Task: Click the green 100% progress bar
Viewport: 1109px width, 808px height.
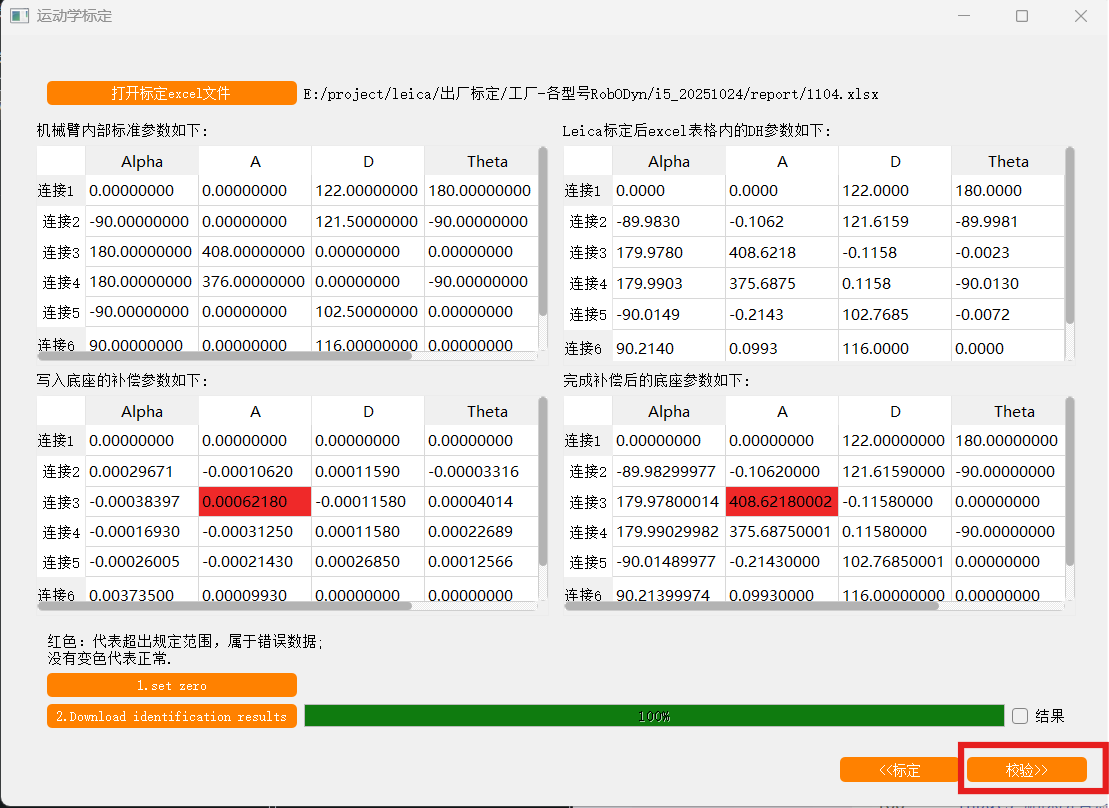Action: pyautogui.click(x=653, y=716)
